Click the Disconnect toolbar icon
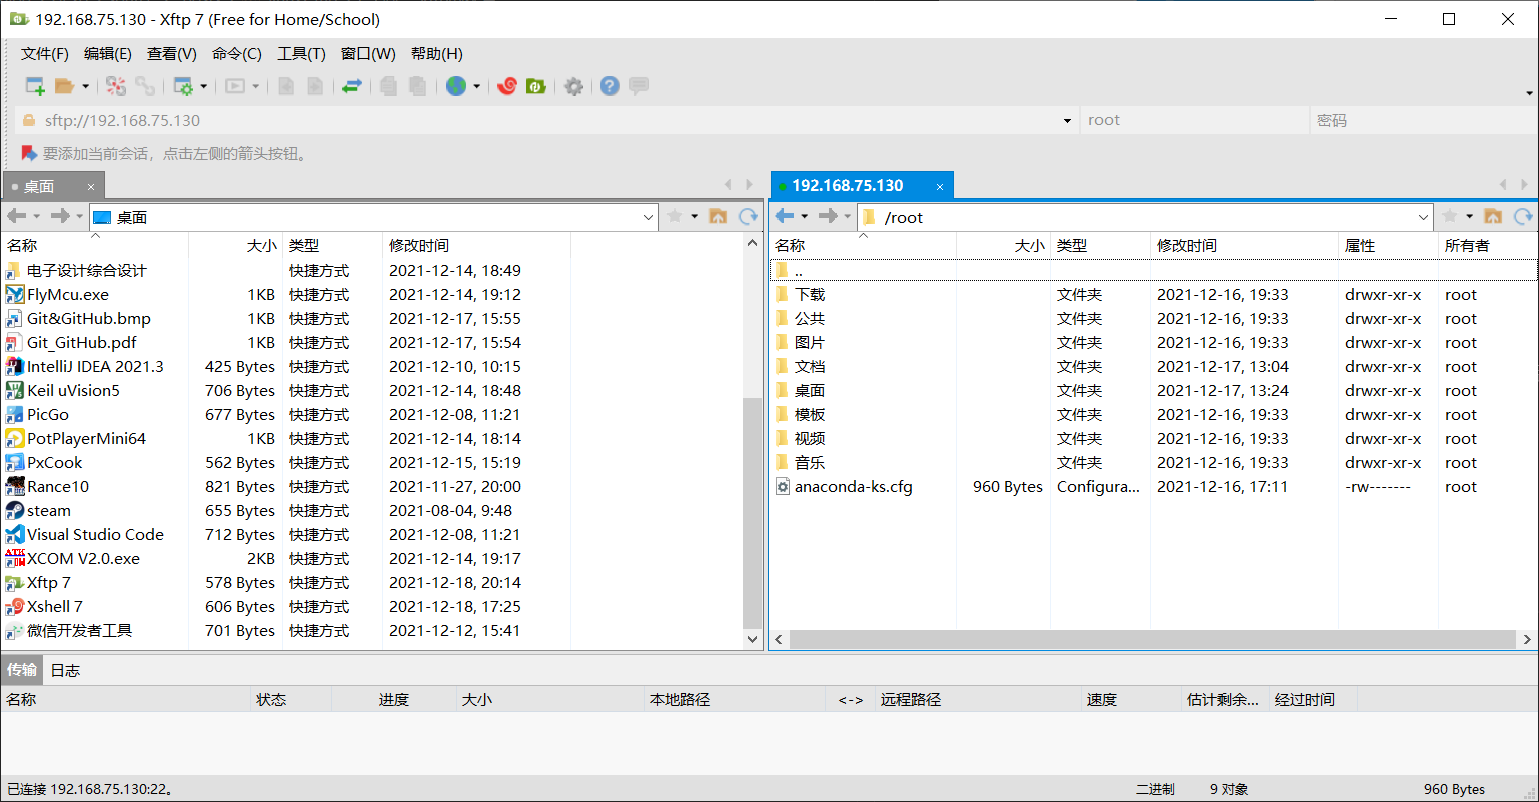Viewport: 1539px width, 802px height. pyautogui.click(x=116, y=86)
